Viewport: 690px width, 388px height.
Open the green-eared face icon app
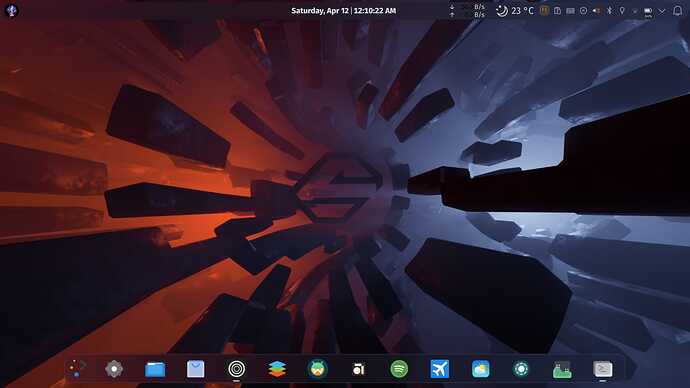(317, 369)
